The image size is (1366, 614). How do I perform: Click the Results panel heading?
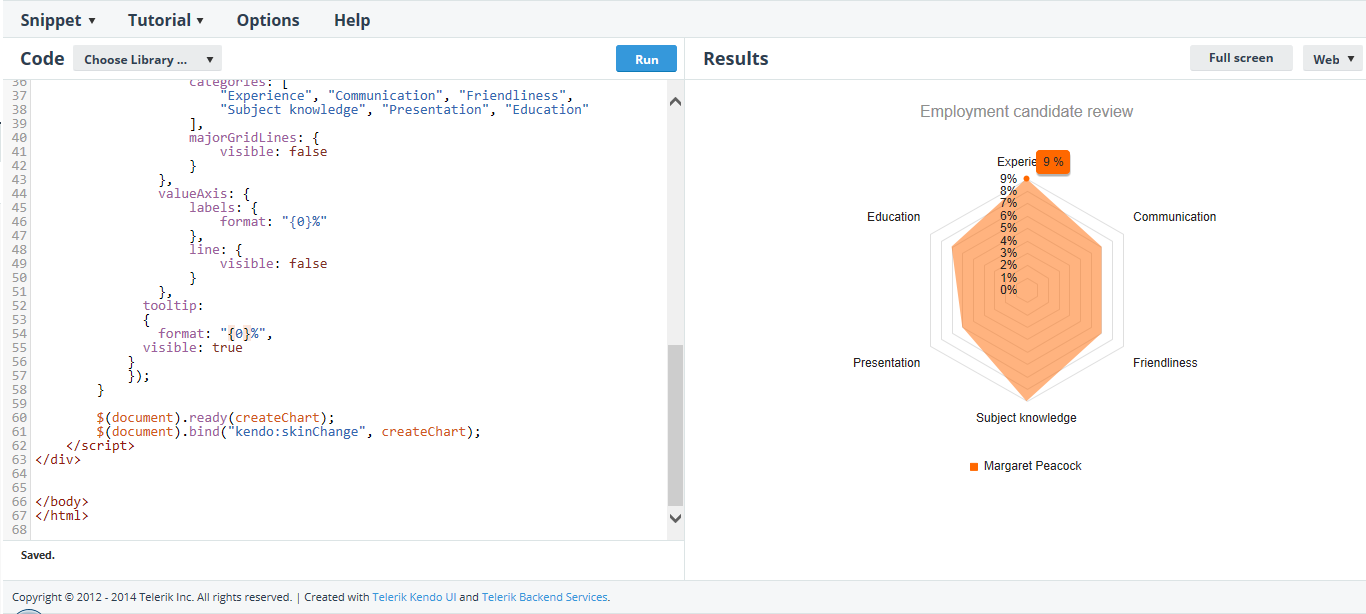click(736, 59)
